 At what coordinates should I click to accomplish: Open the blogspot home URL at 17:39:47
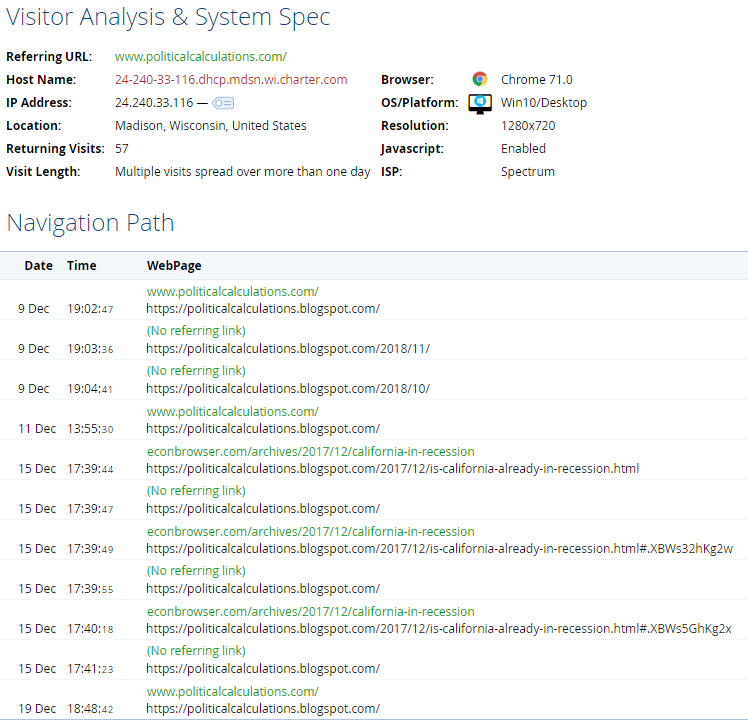[x=263, y=509]
